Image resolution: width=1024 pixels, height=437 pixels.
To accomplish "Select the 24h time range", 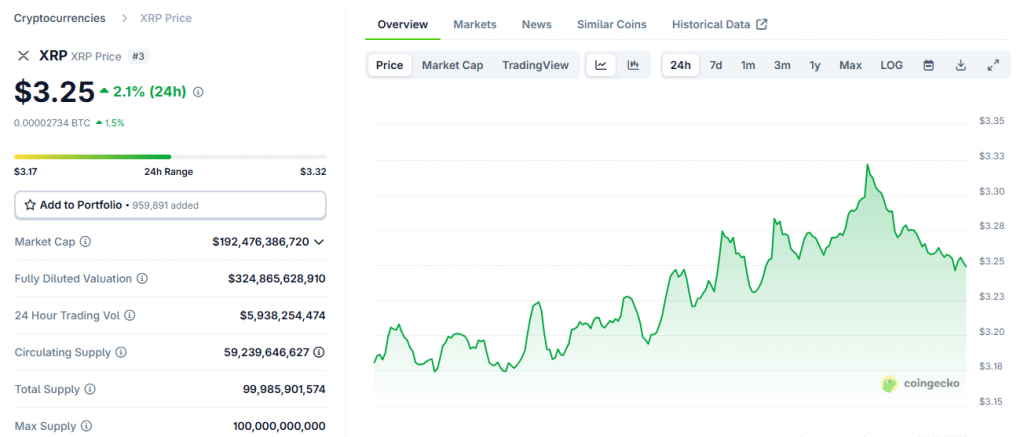I will (x=680, y=65).
